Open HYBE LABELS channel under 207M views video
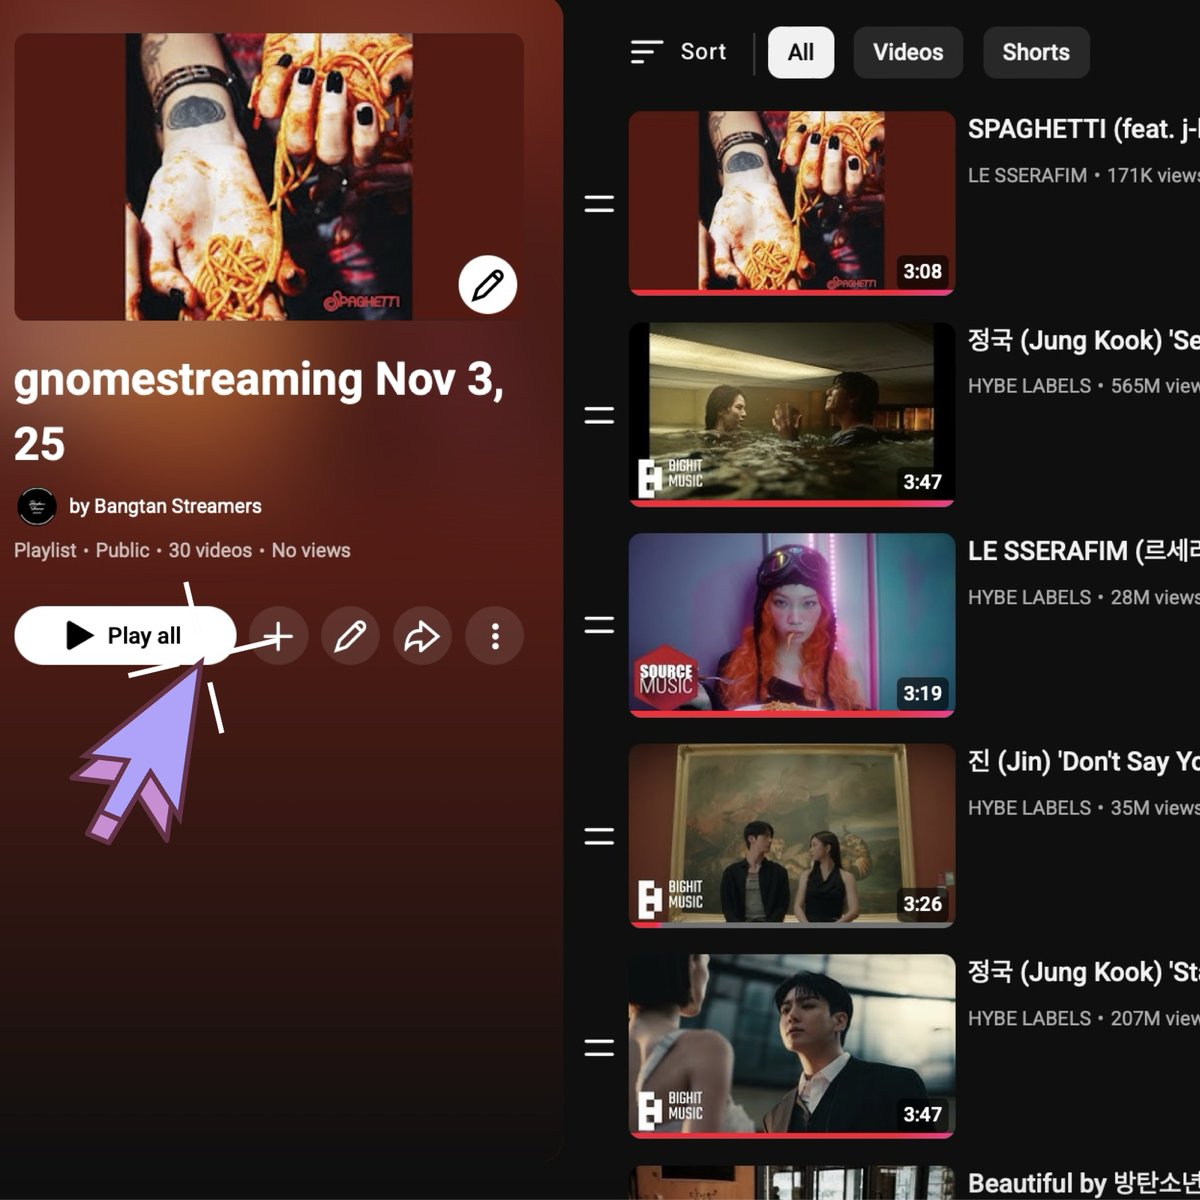The height and width of the screenshot is (1200, 1200). pos(1029,1018)
